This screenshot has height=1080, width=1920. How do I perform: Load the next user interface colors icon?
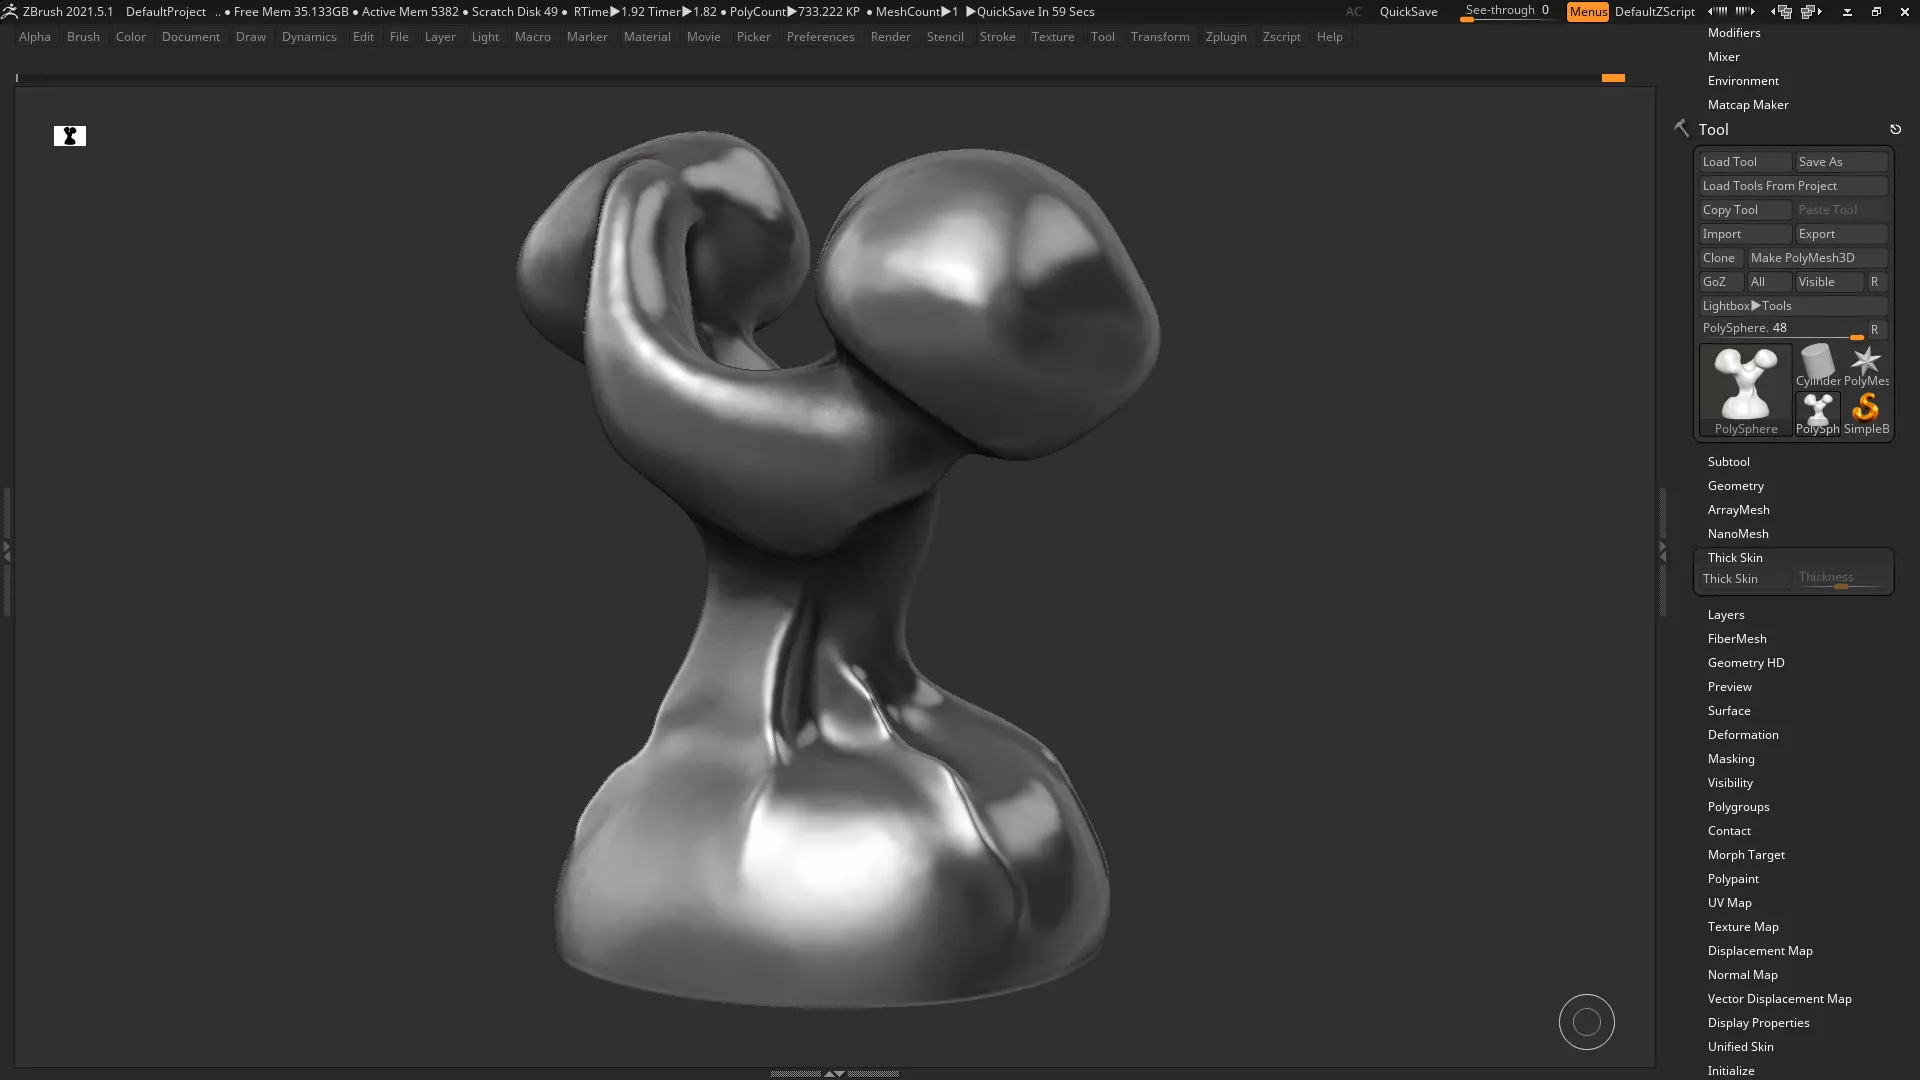click(x=1811, y=12)
